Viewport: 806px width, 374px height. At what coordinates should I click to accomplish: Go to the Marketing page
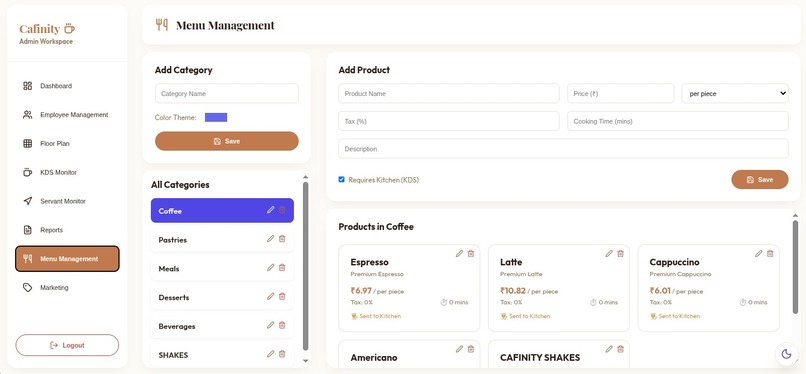67,287
